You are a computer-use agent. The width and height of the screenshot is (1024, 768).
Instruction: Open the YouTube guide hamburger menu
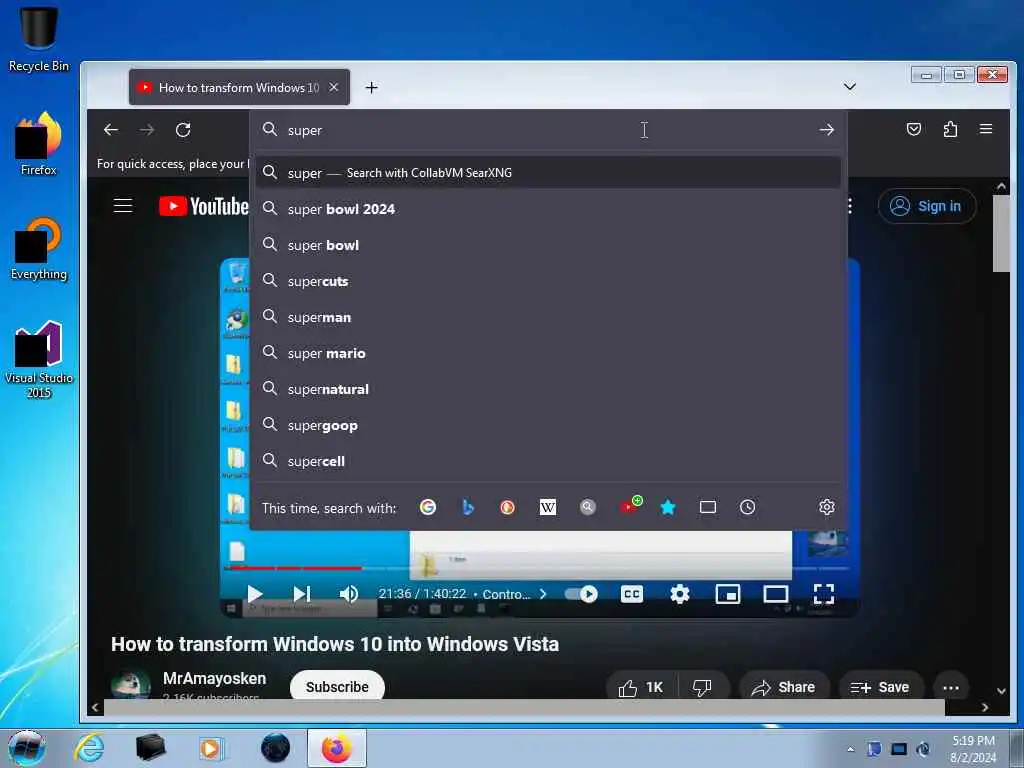(x=123, y=206)
